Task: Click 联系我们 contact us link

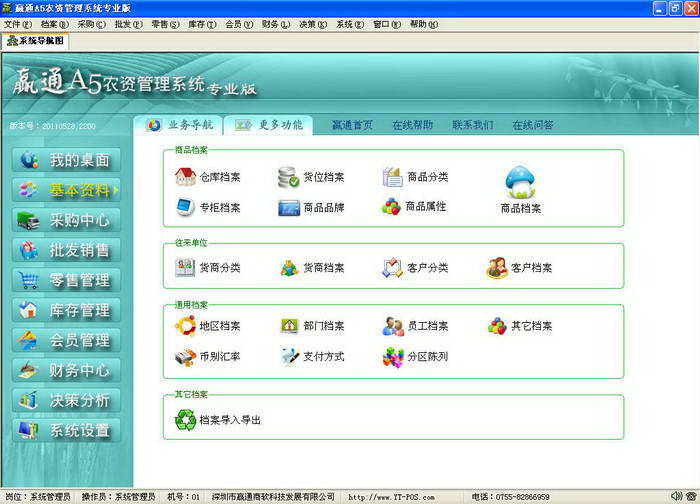Action: [x=472, y=125]
